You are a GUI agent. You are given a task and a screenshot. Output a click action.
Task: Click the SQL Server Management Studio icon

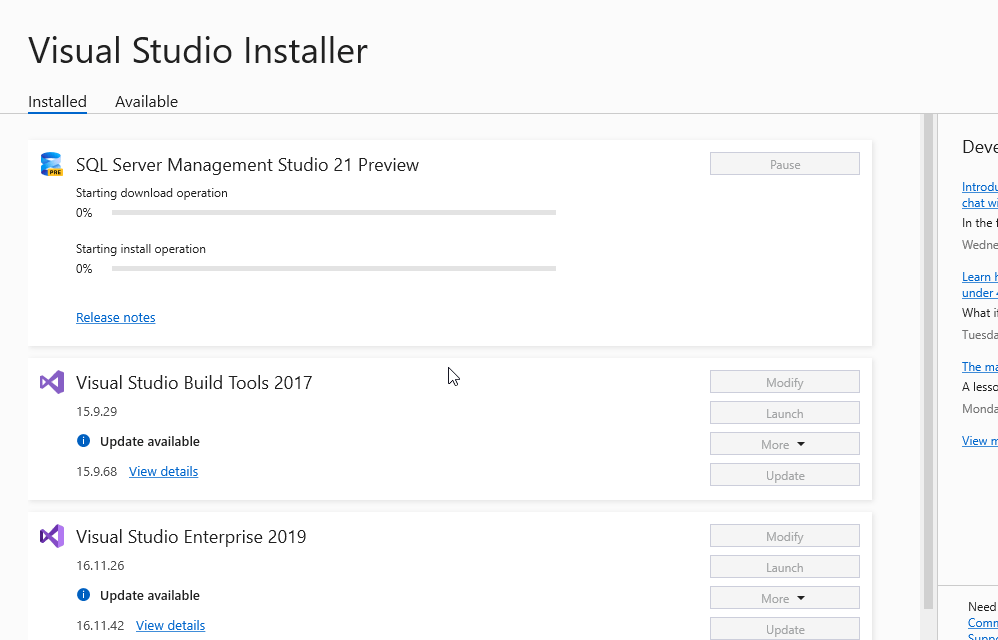tap(51, 165)
